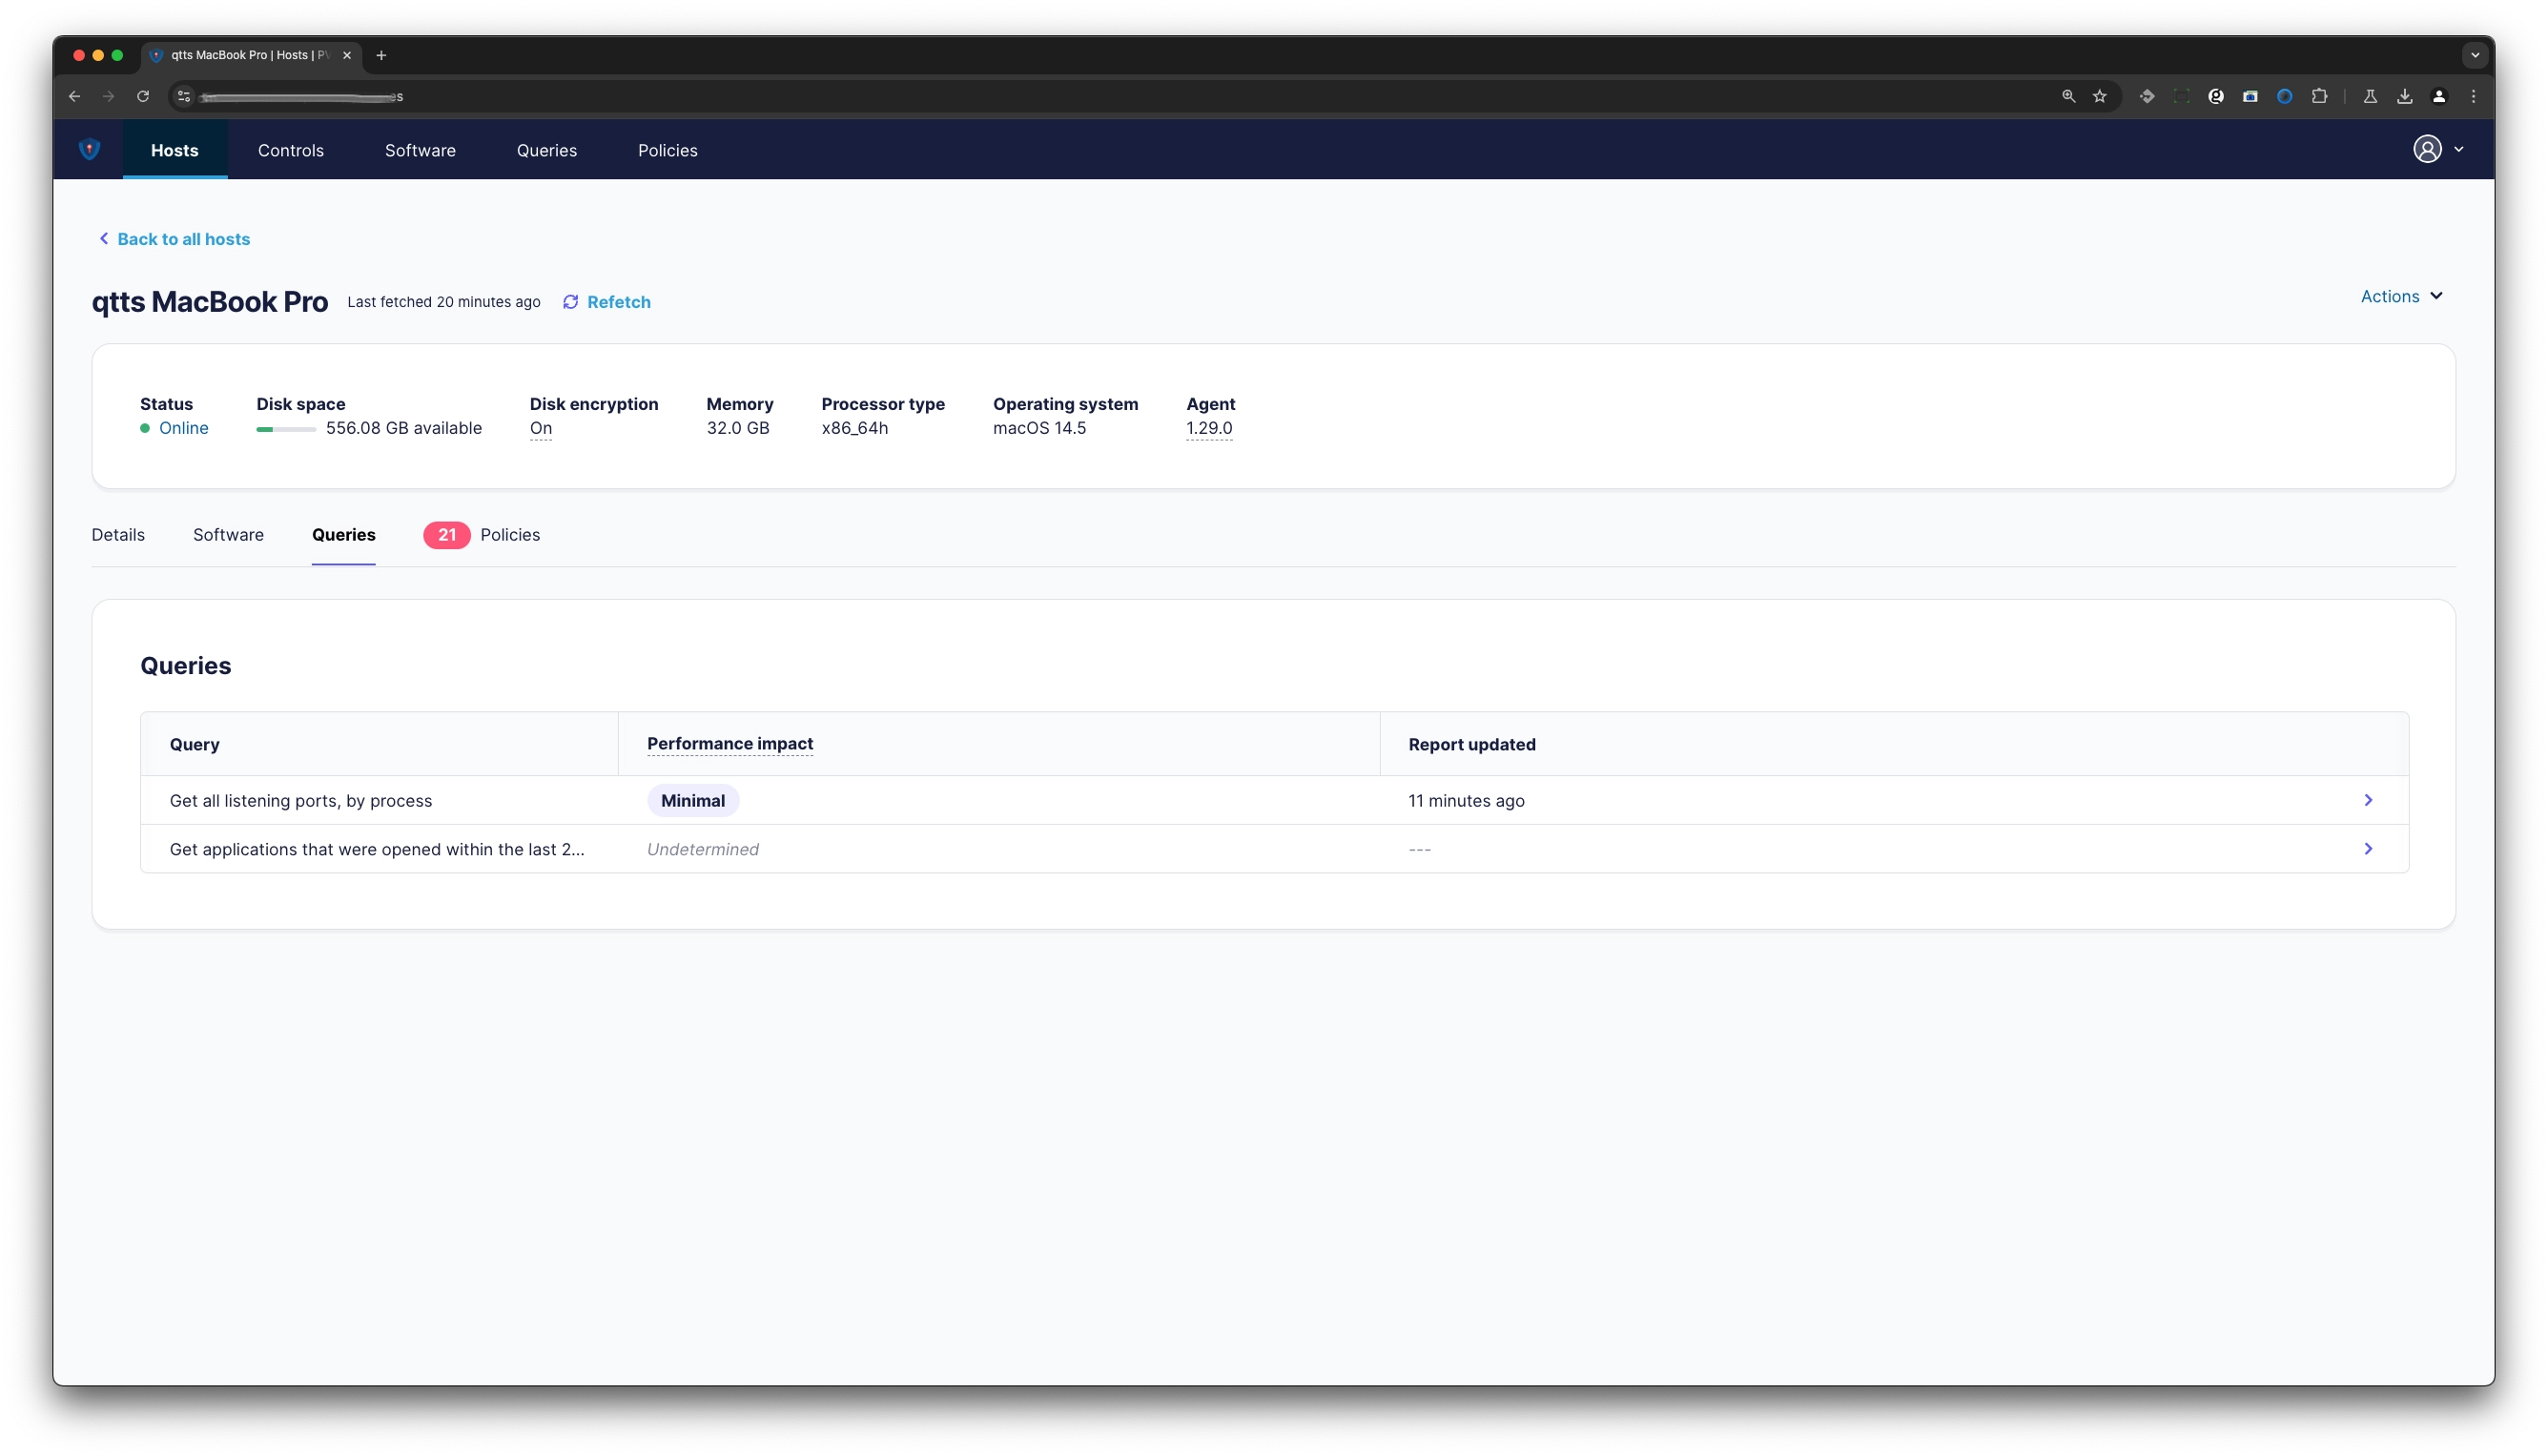Screen dimensions: 2548x1456
Task: Click the tab favicon for qtts MacBook Pro
Action: click(x=156, y=55)
